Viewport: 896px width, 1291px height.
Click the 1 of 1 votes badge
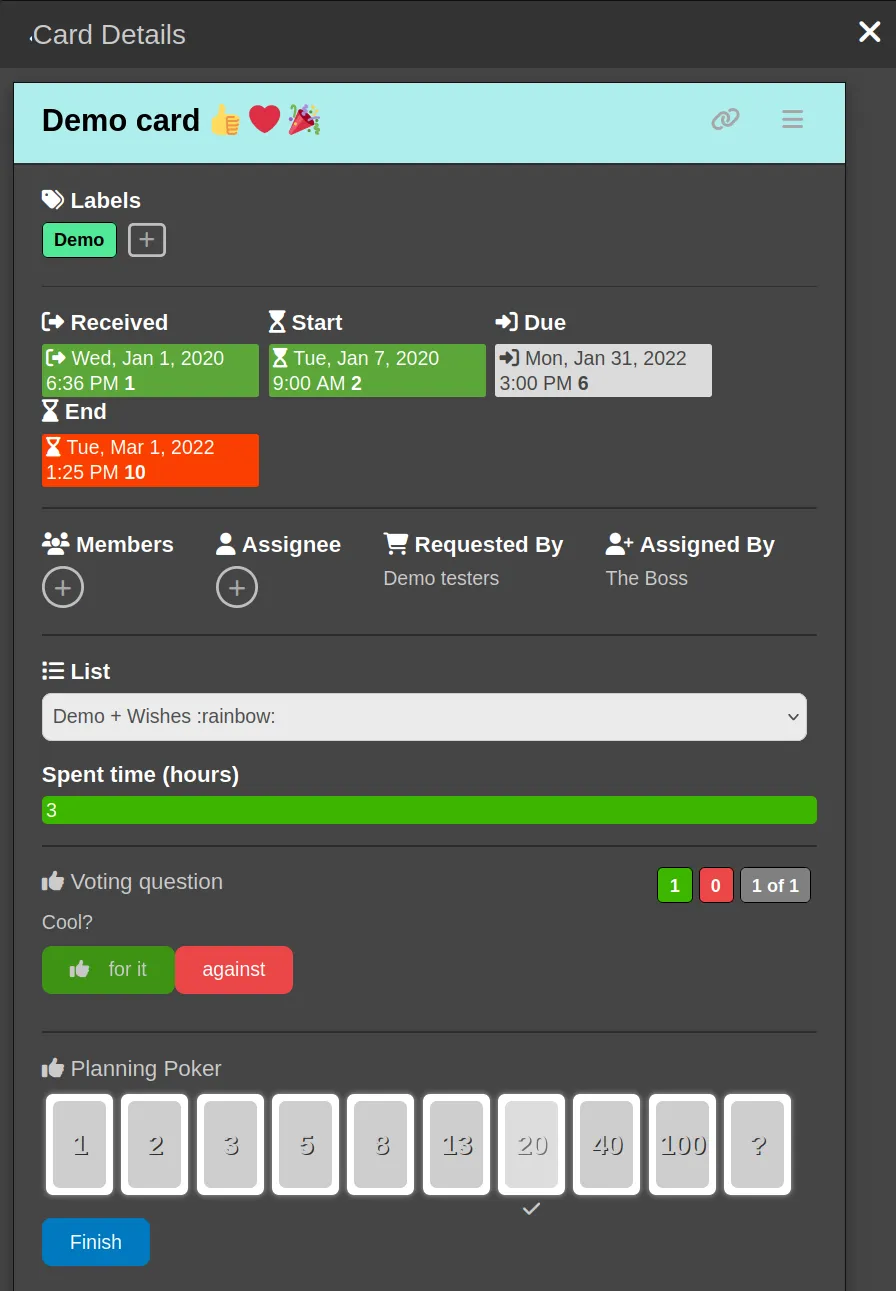(775, 886)
